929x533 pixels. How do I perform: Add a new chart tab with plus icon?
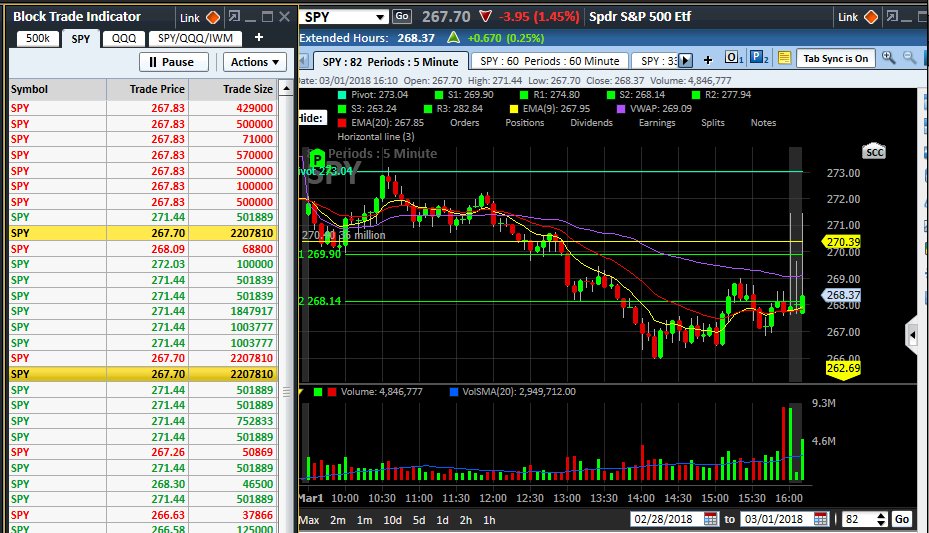tap(707, 60)
